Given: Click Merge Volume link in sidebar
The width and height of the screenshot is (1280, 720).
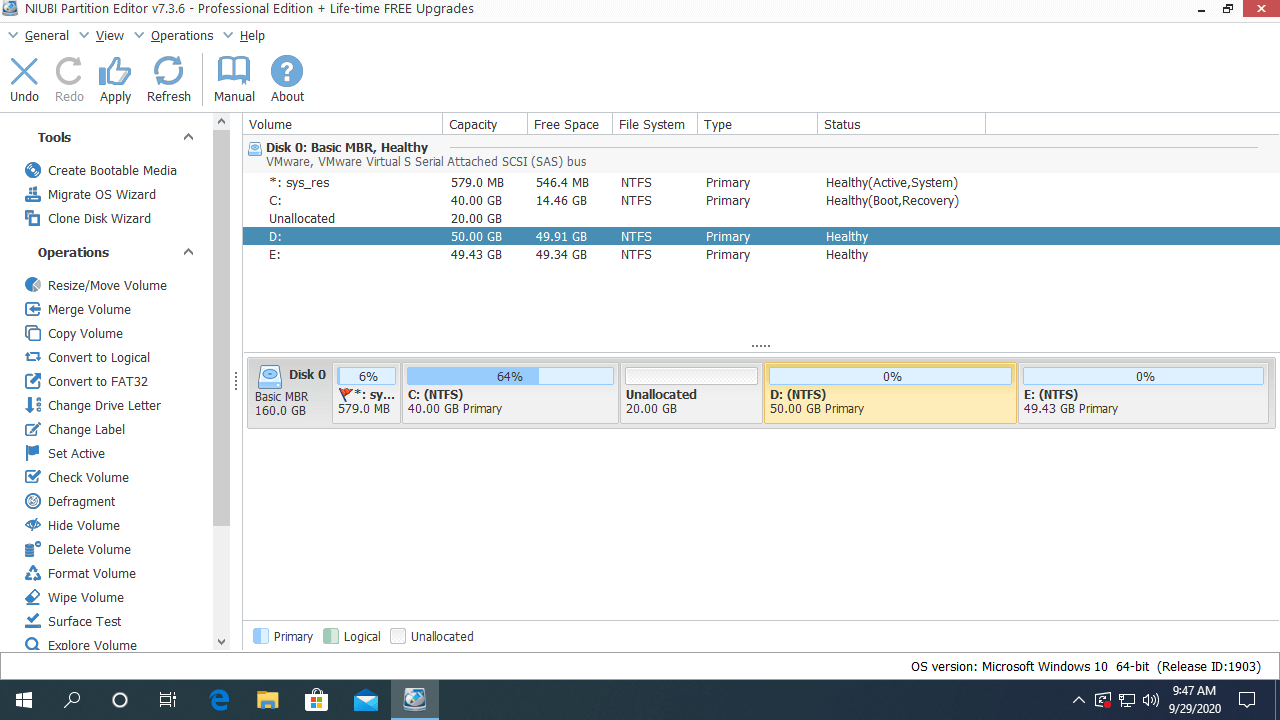Looking at the screenshot, I should [x=89, y=309].
